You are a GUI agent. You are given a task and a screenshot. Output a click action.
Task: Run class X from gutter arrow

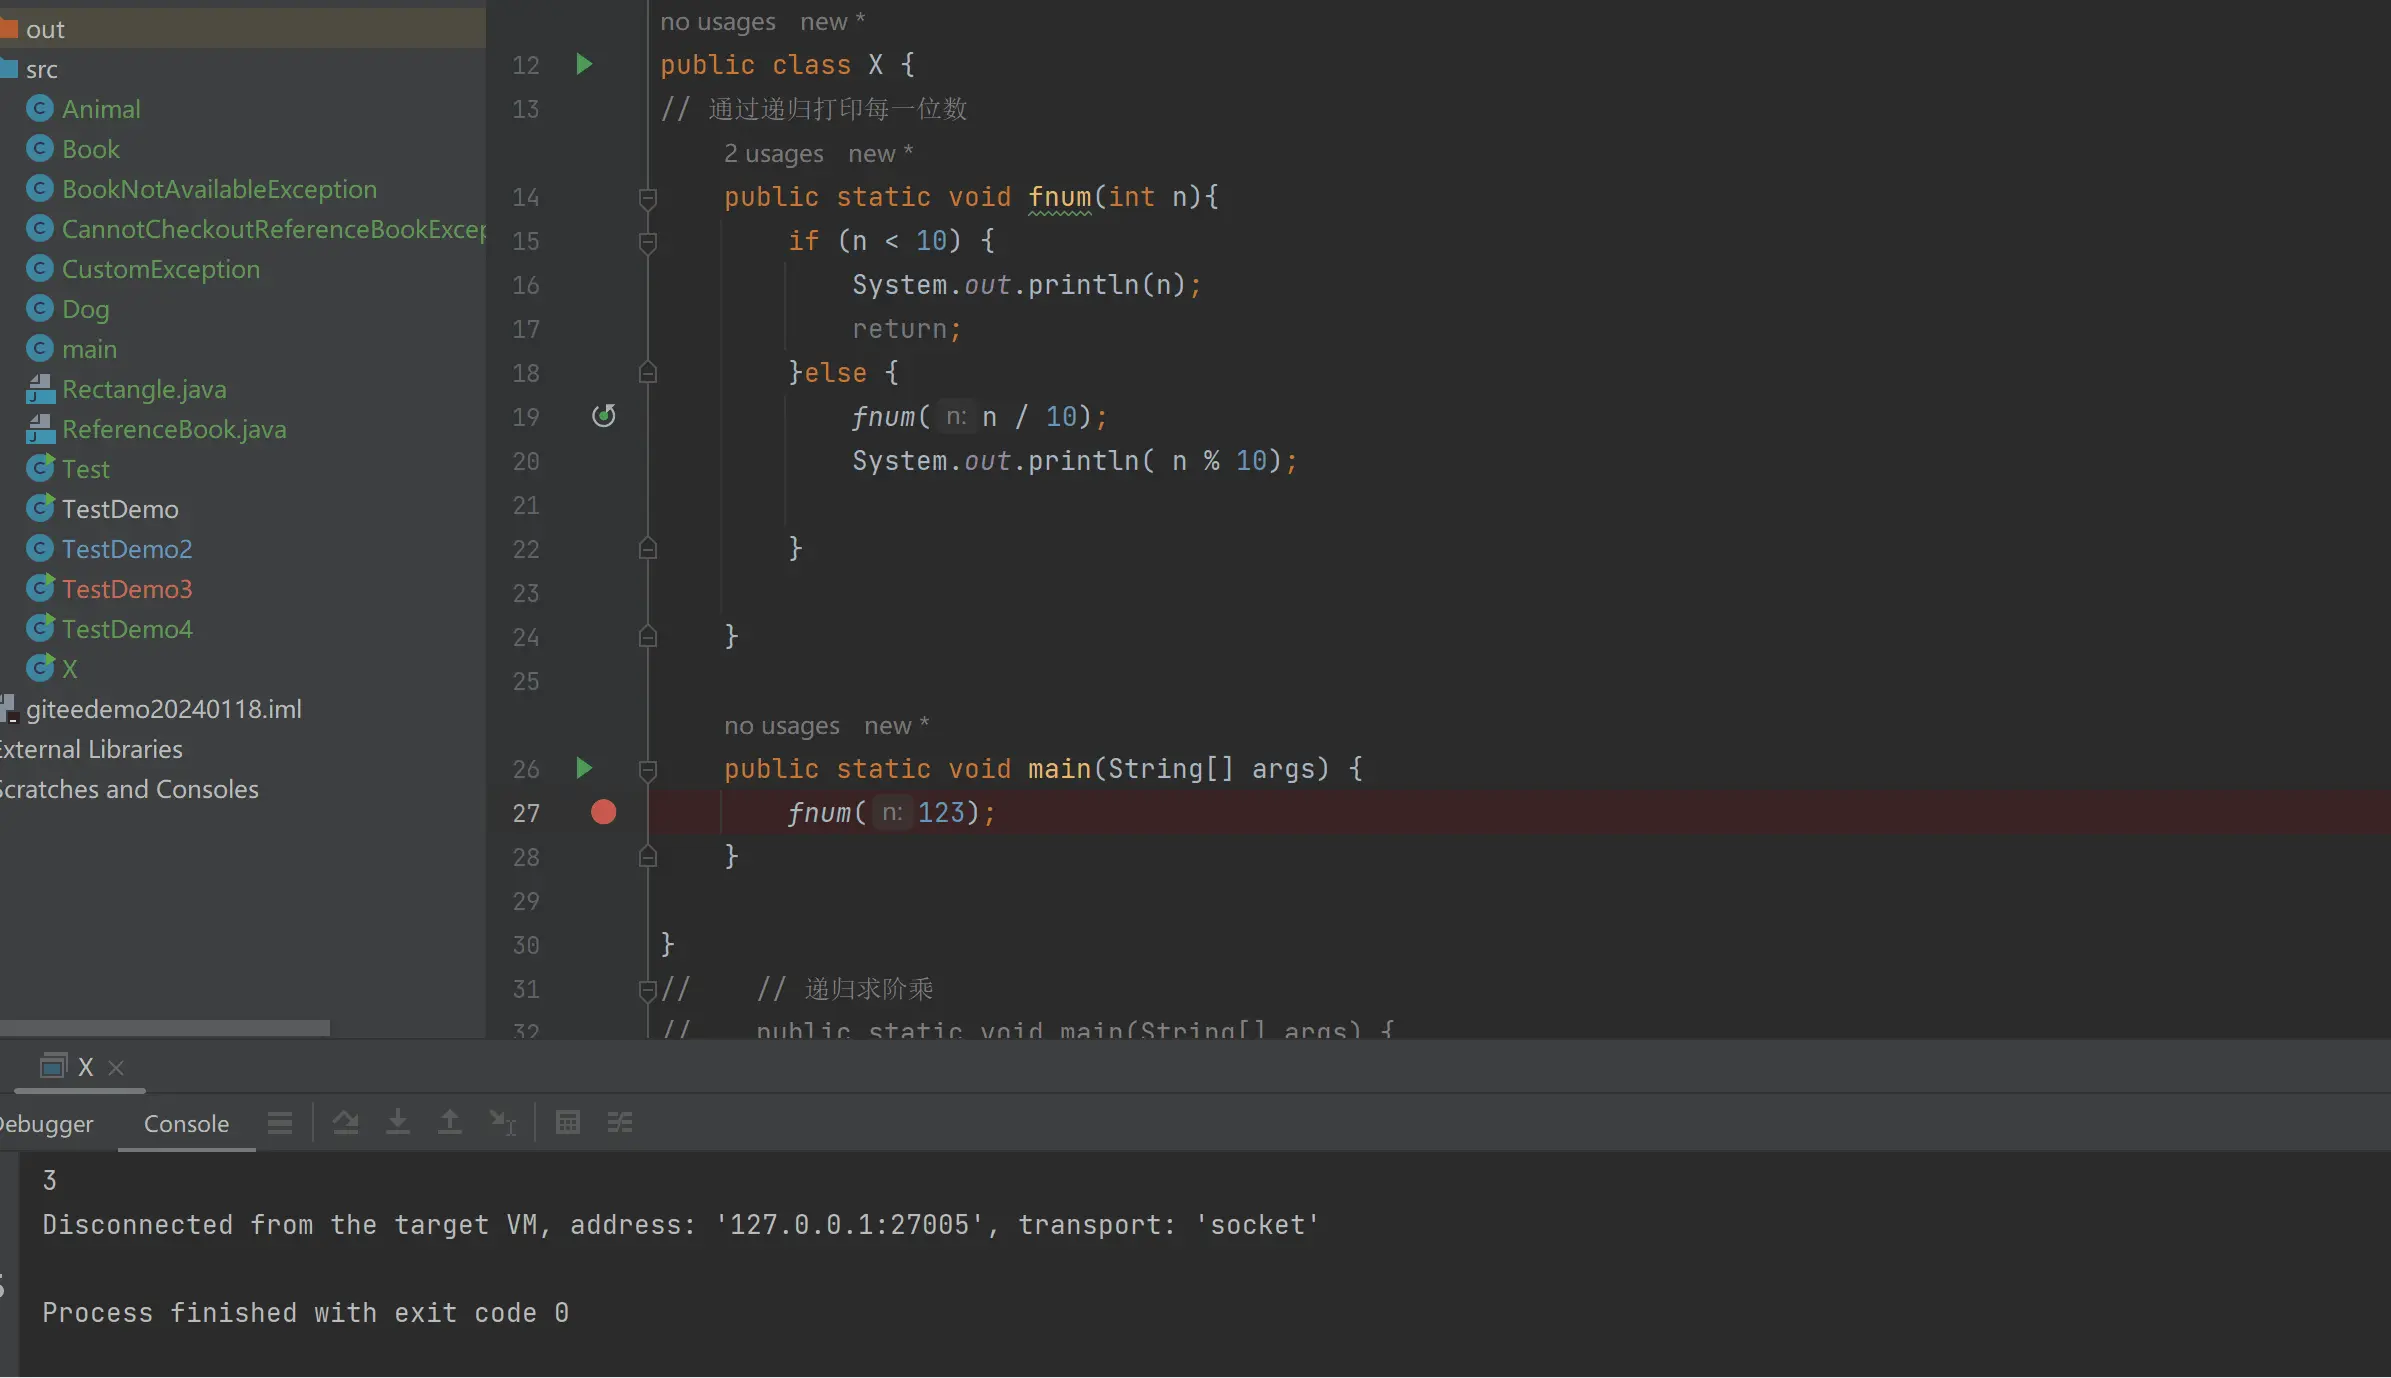tap(584, 65)
